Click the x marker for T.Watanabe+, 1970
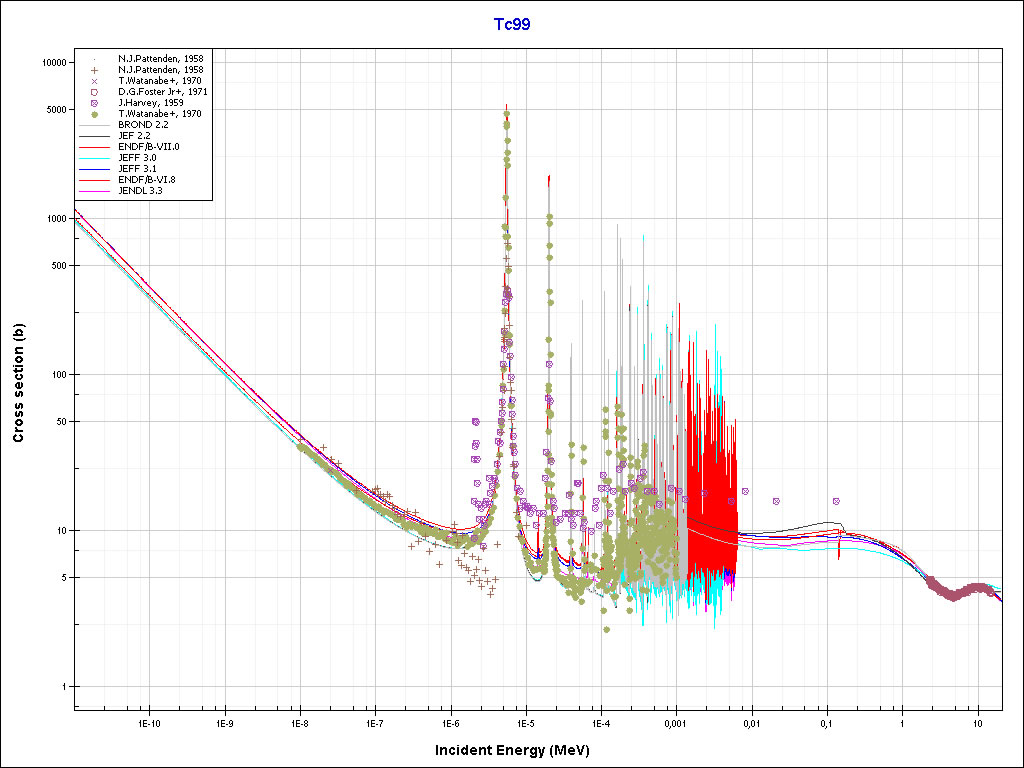The width and height of the screenshot is (1024, 768). coord(94,81)
